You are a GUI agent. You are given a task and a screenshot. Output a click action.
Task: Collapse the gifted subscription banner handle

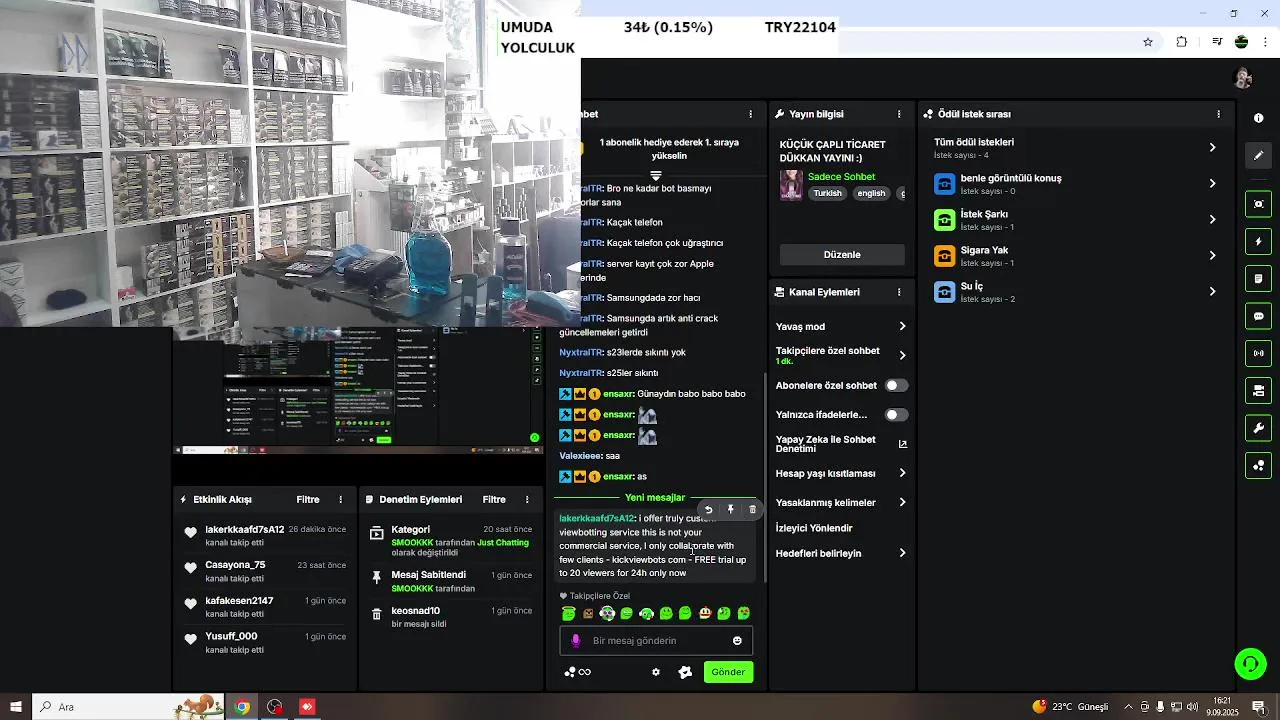coord(656,176)
